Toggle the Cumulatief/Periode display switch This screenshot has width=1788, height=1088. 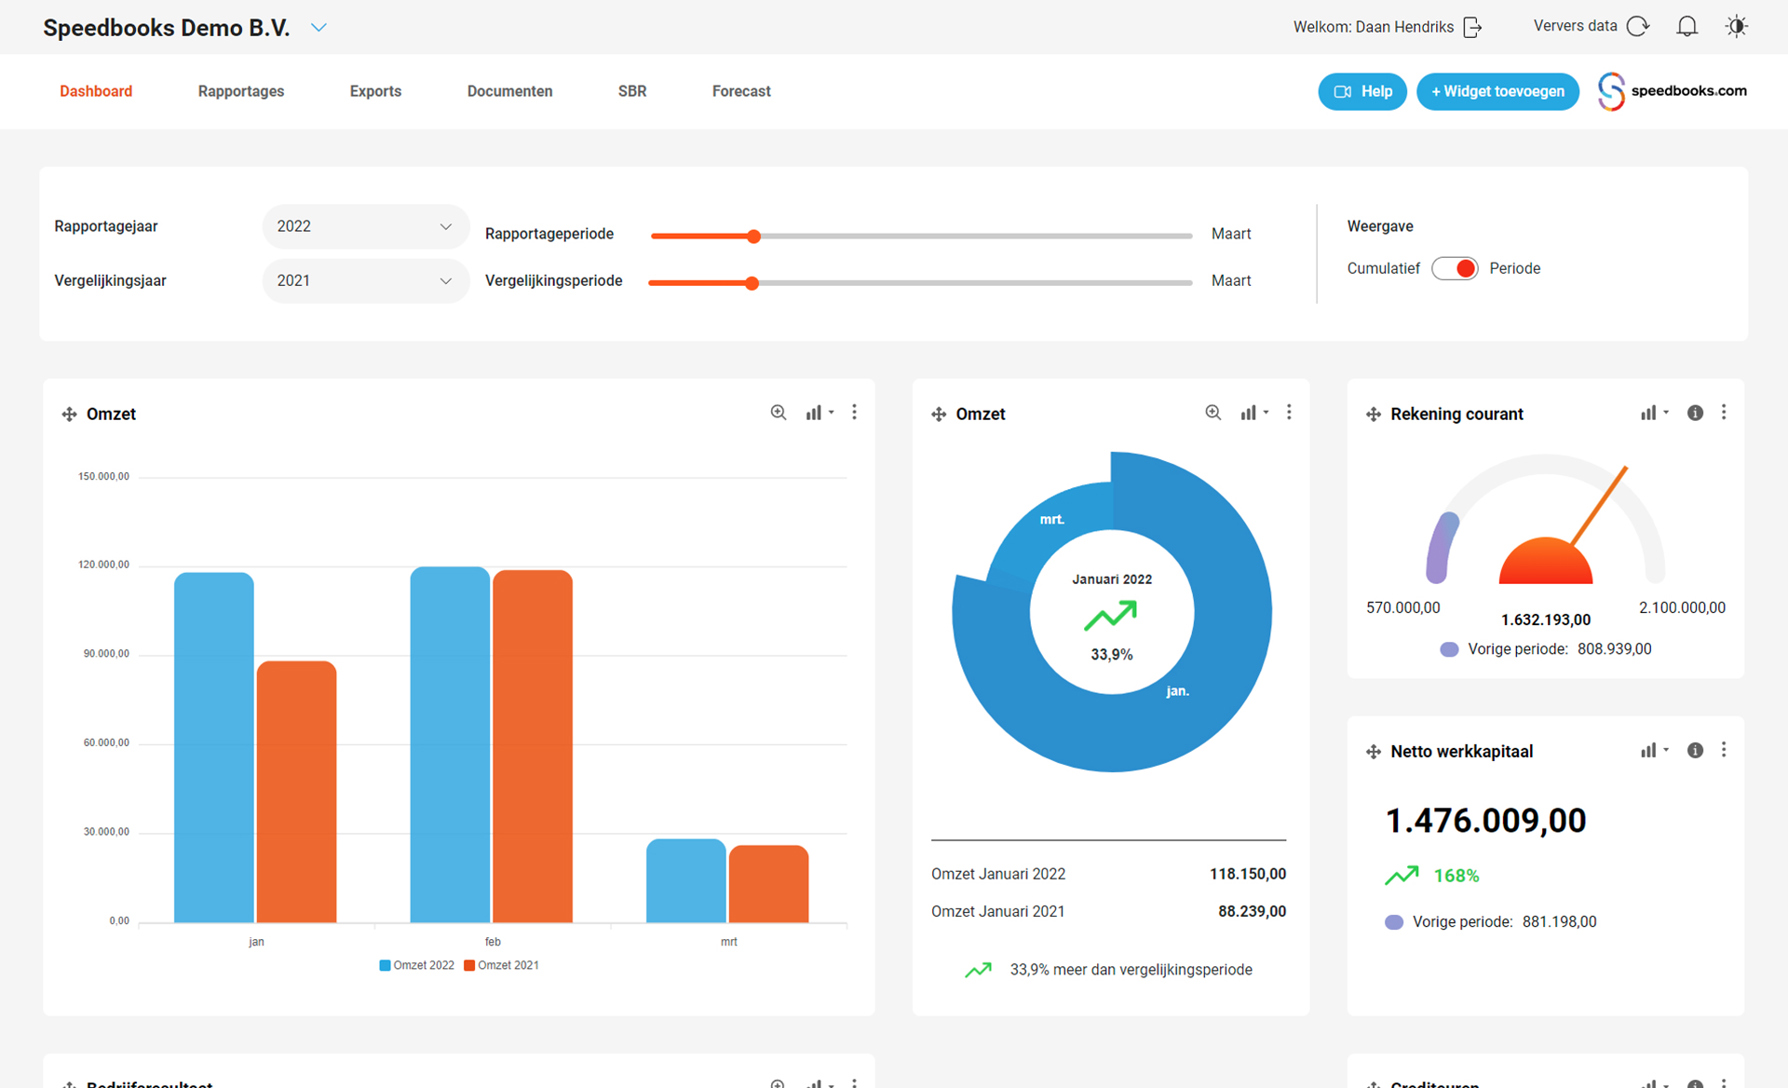(x=1454, y=268)
